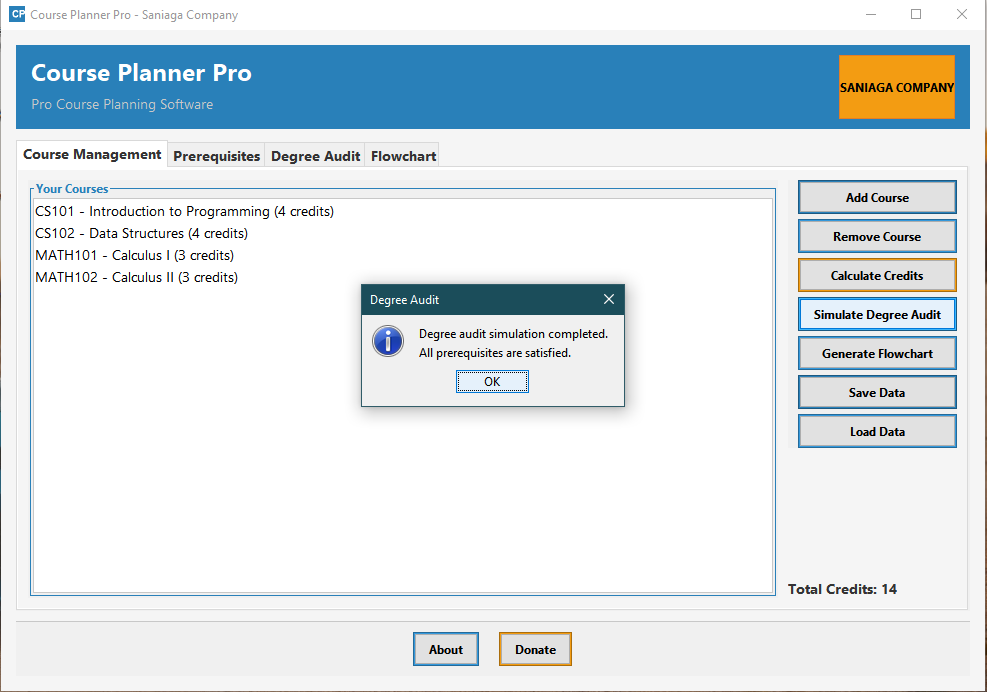This screenshot has width=987, height=692.
Task: Click the orange Saniaga Company logo
Action: pyautogui.click(x=896, y=87)
